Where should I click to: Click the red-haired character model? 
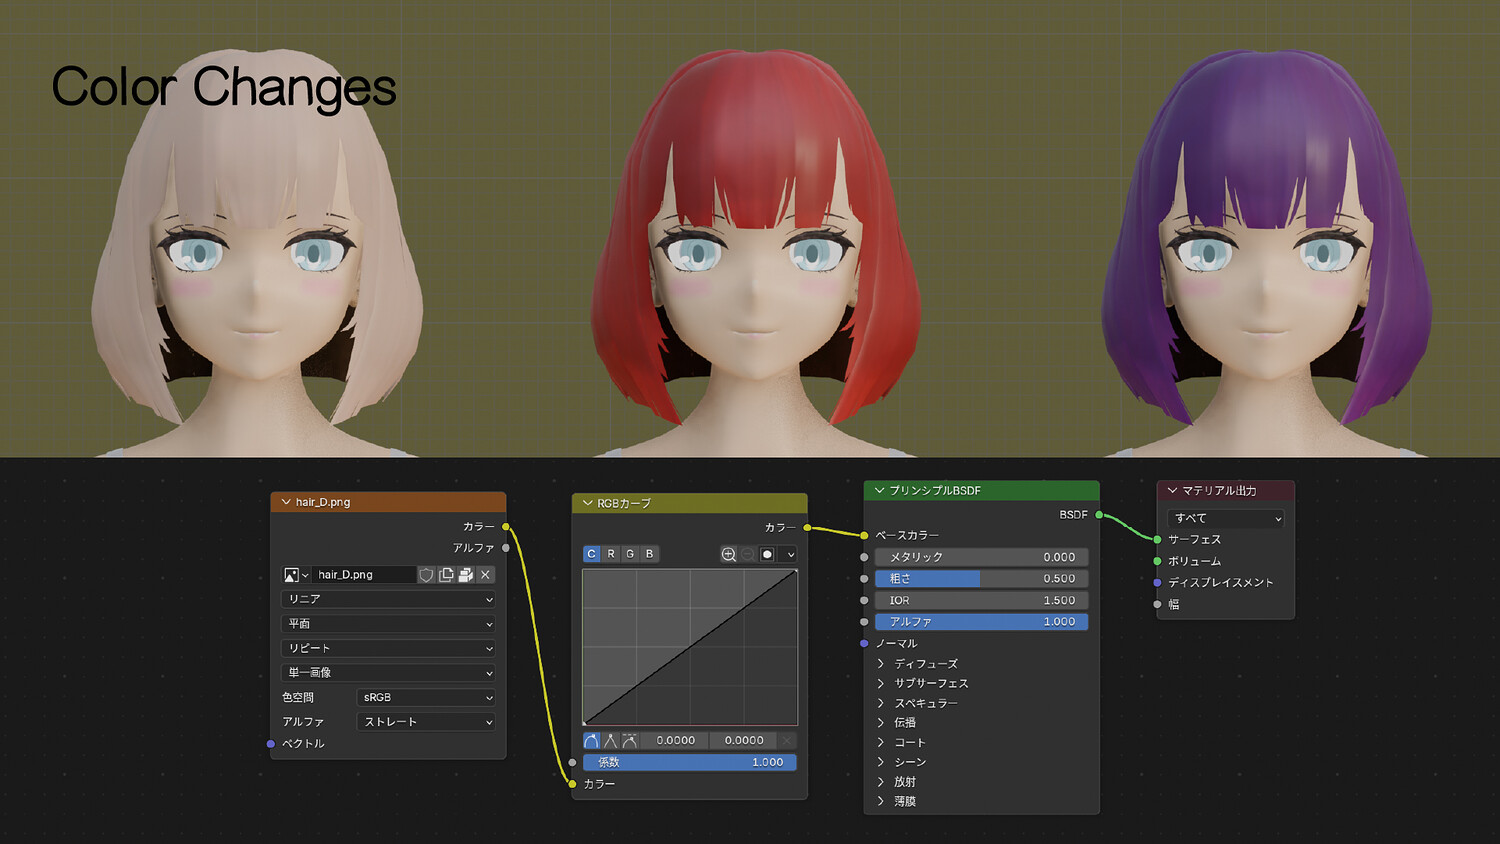click(757, 252)
